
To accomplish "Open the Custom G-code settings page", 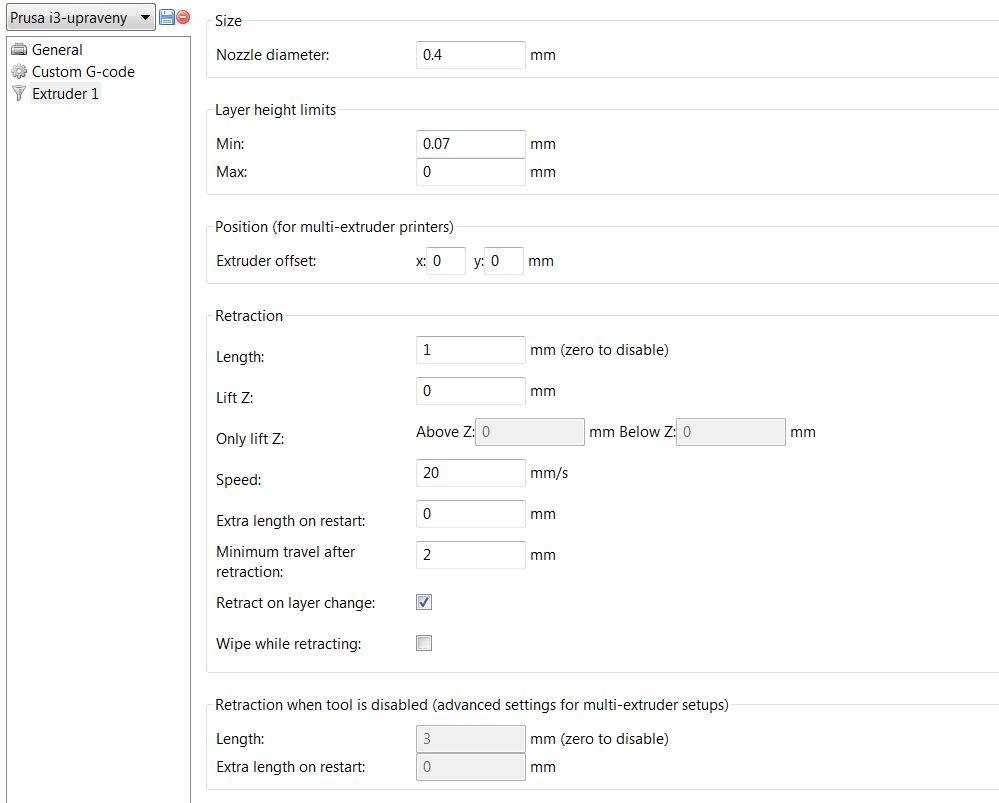I will click(83, 72).
